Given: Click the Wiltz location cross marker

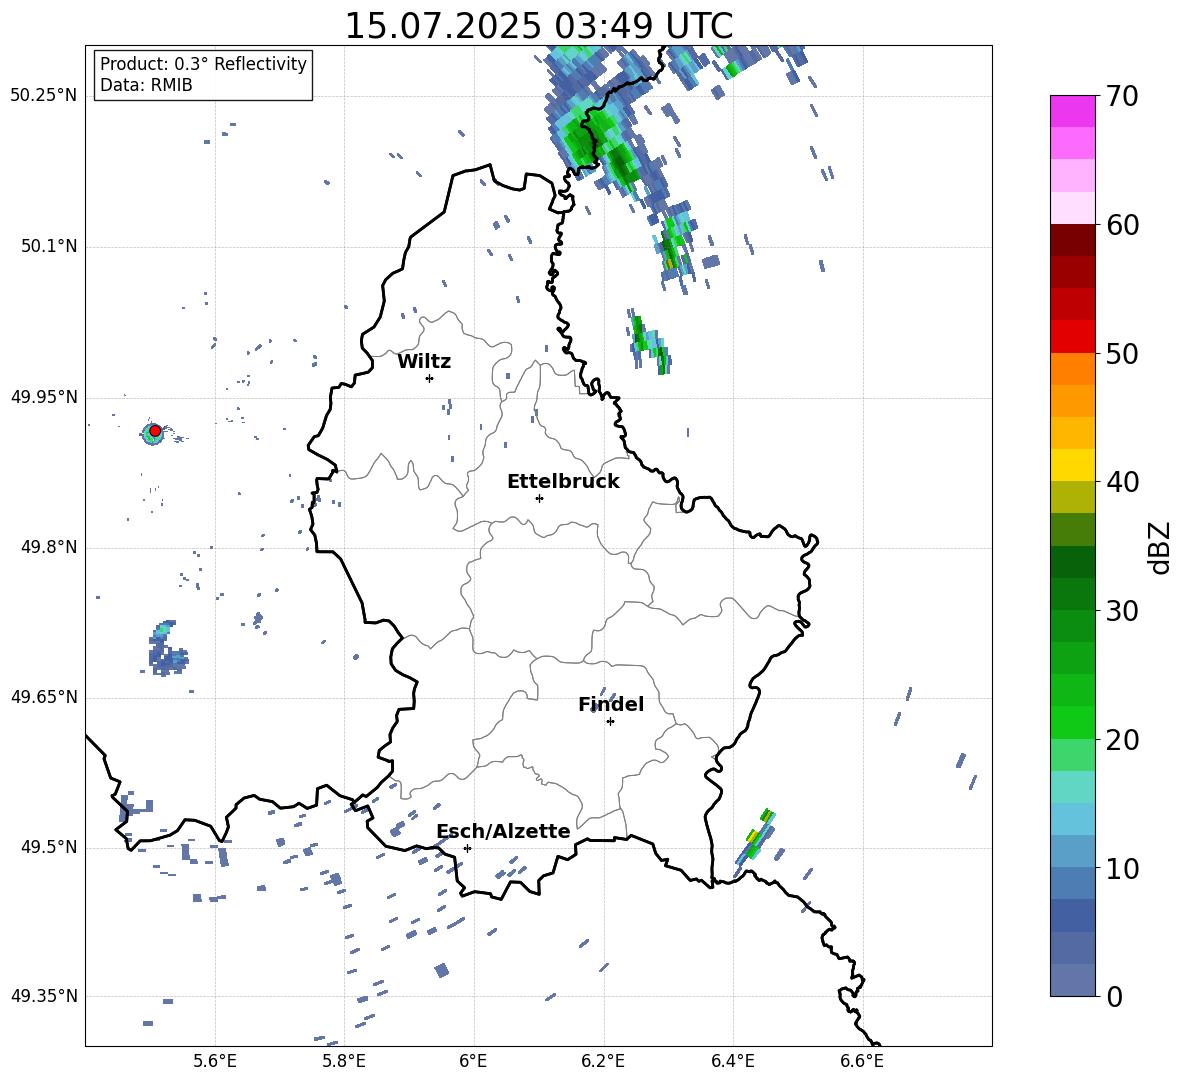Looking at the screenshot, I should tap(430, 378).
